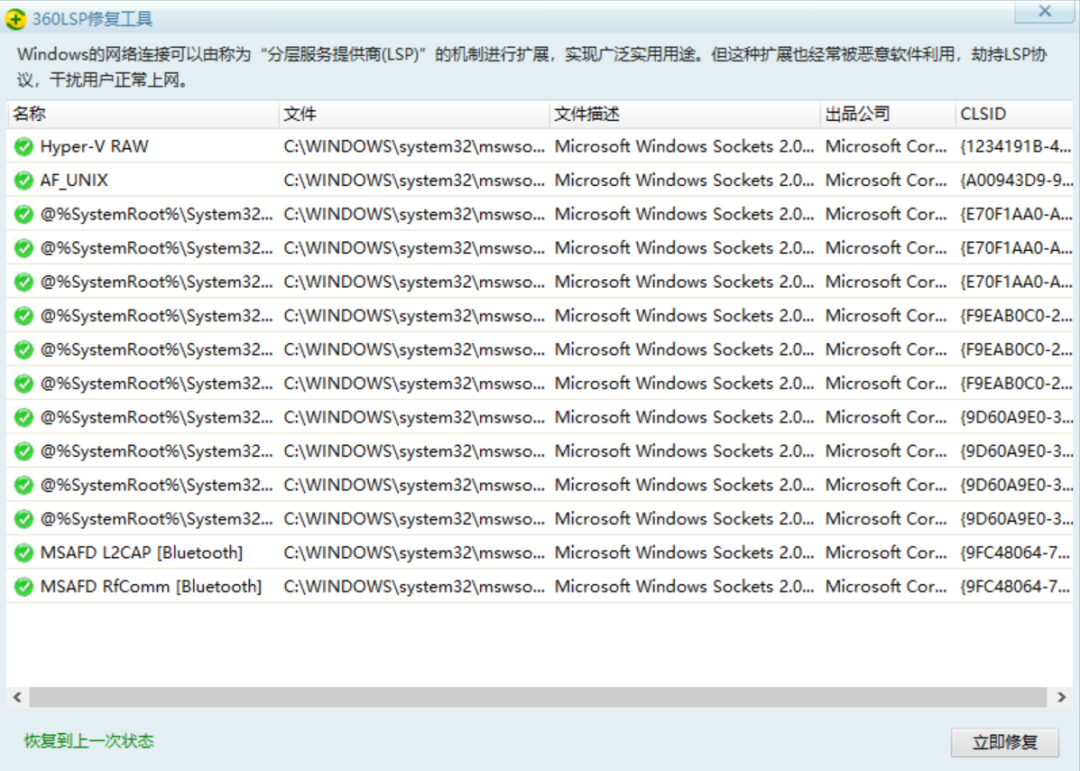Viewport: 1080px width, 771px height.
Task: Click the file path cell in the AF_UNIX row
Action: click(414, 181)
